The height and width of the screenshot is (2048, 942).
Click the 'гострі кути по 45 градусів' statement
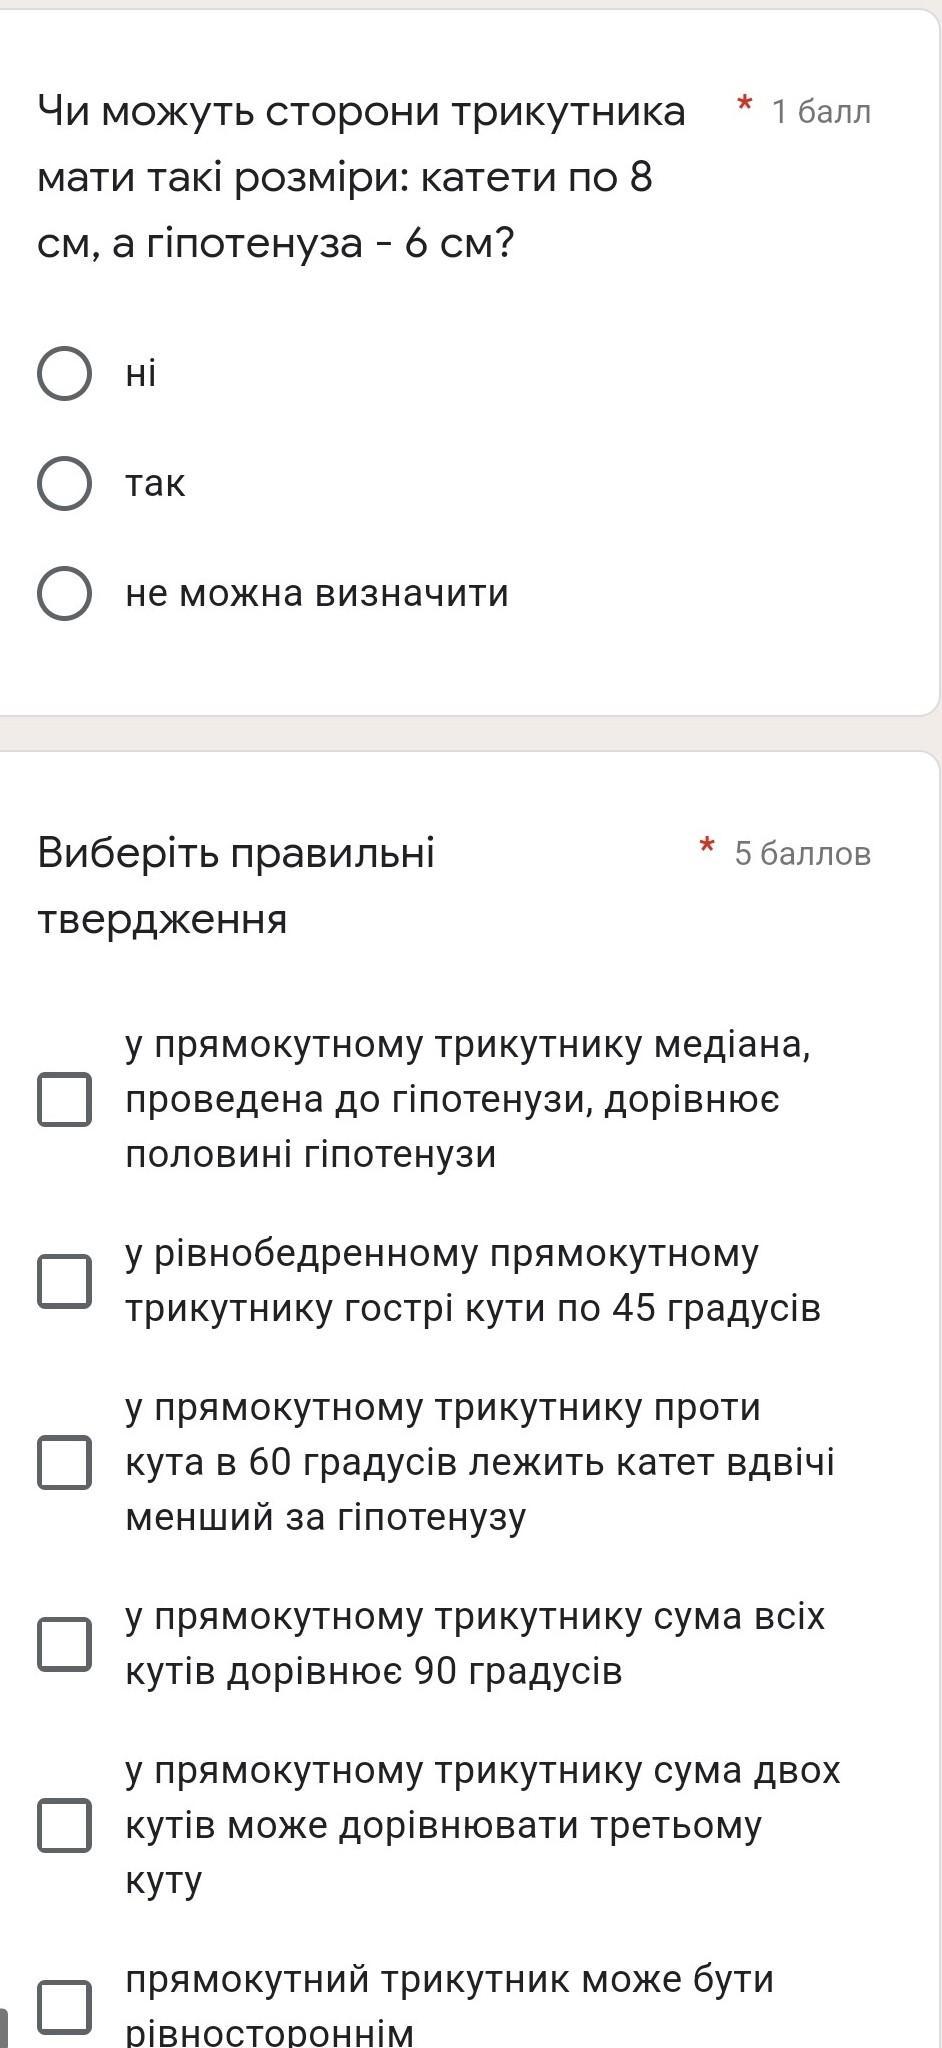click(x=472, y=1281)
